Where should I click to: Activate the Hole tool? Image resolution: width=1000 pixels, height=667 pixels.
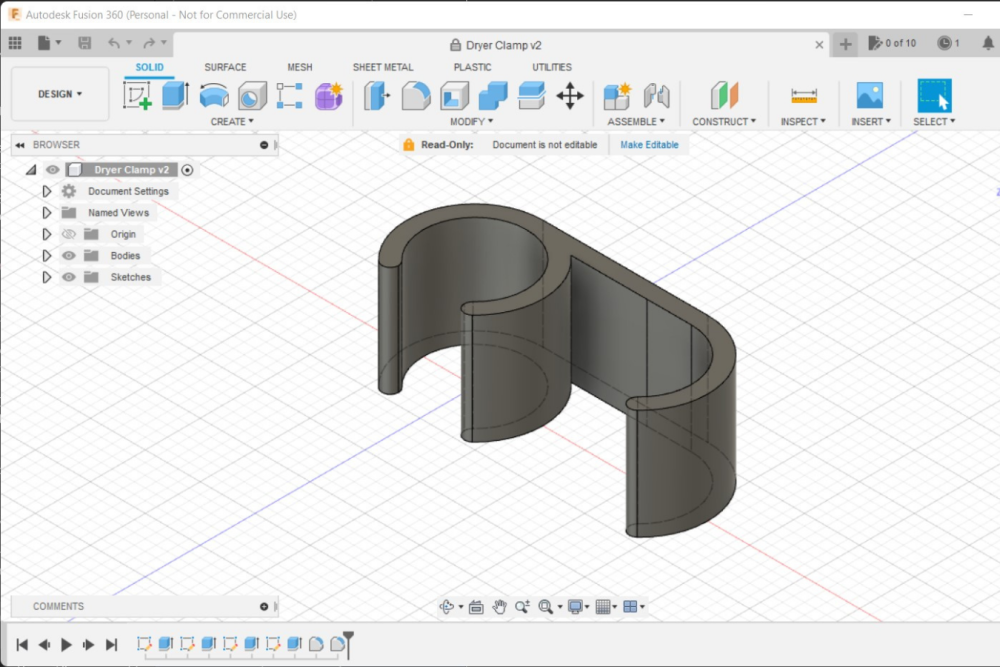tap(252, 96)
